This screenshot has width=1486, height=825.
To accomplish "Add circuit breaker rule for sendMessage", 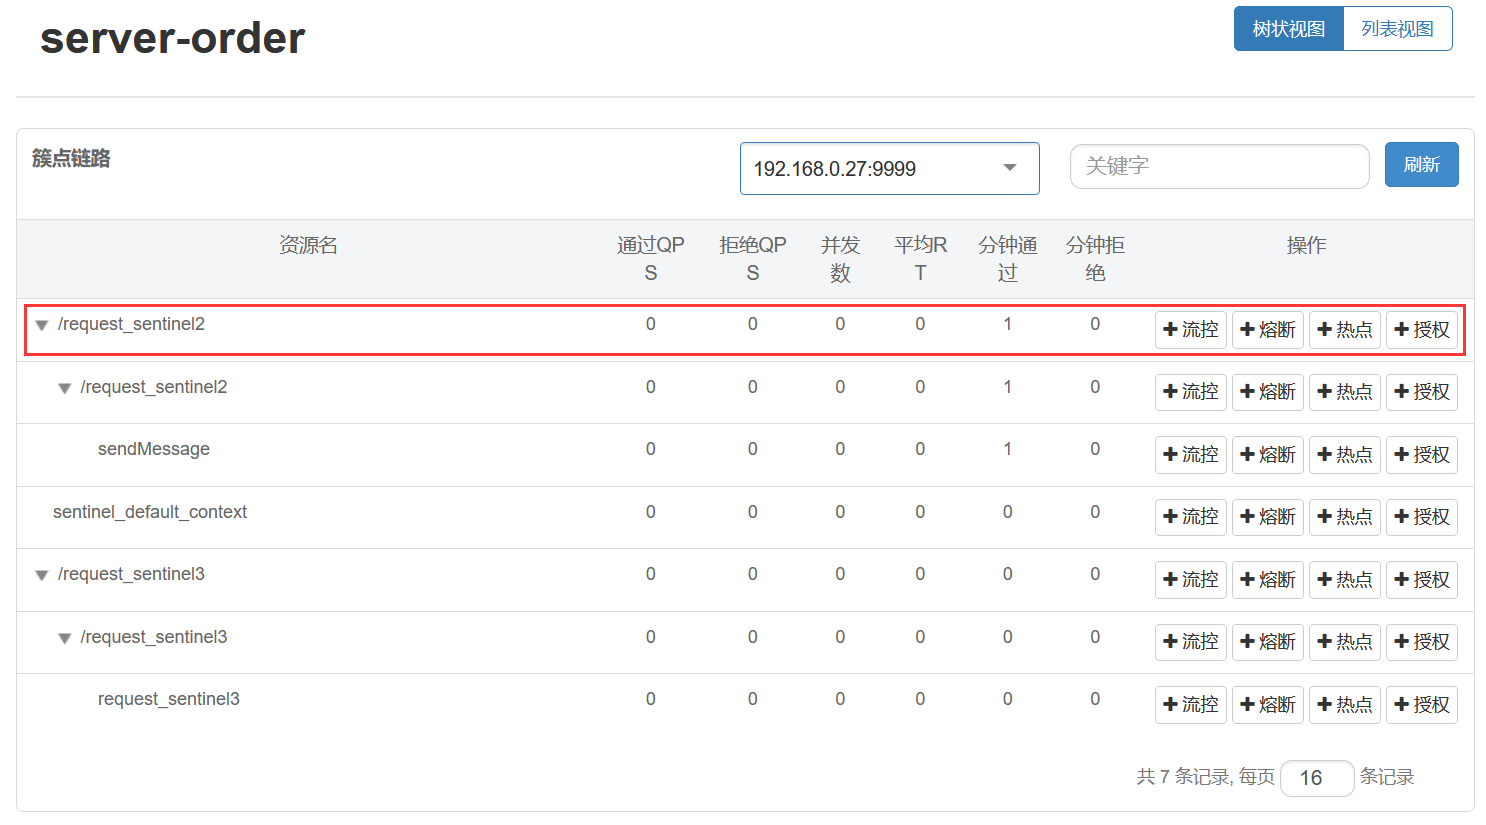I will [x=1267, y=455].
